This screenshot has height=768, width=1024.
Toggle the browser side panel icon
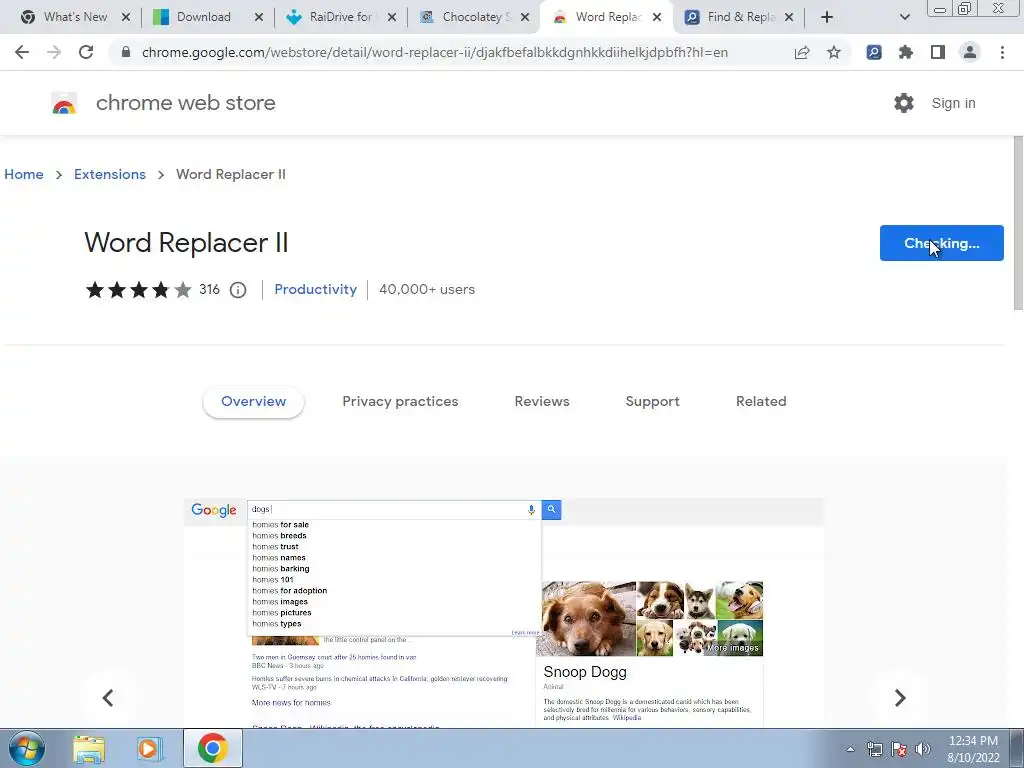coord(938,52)
